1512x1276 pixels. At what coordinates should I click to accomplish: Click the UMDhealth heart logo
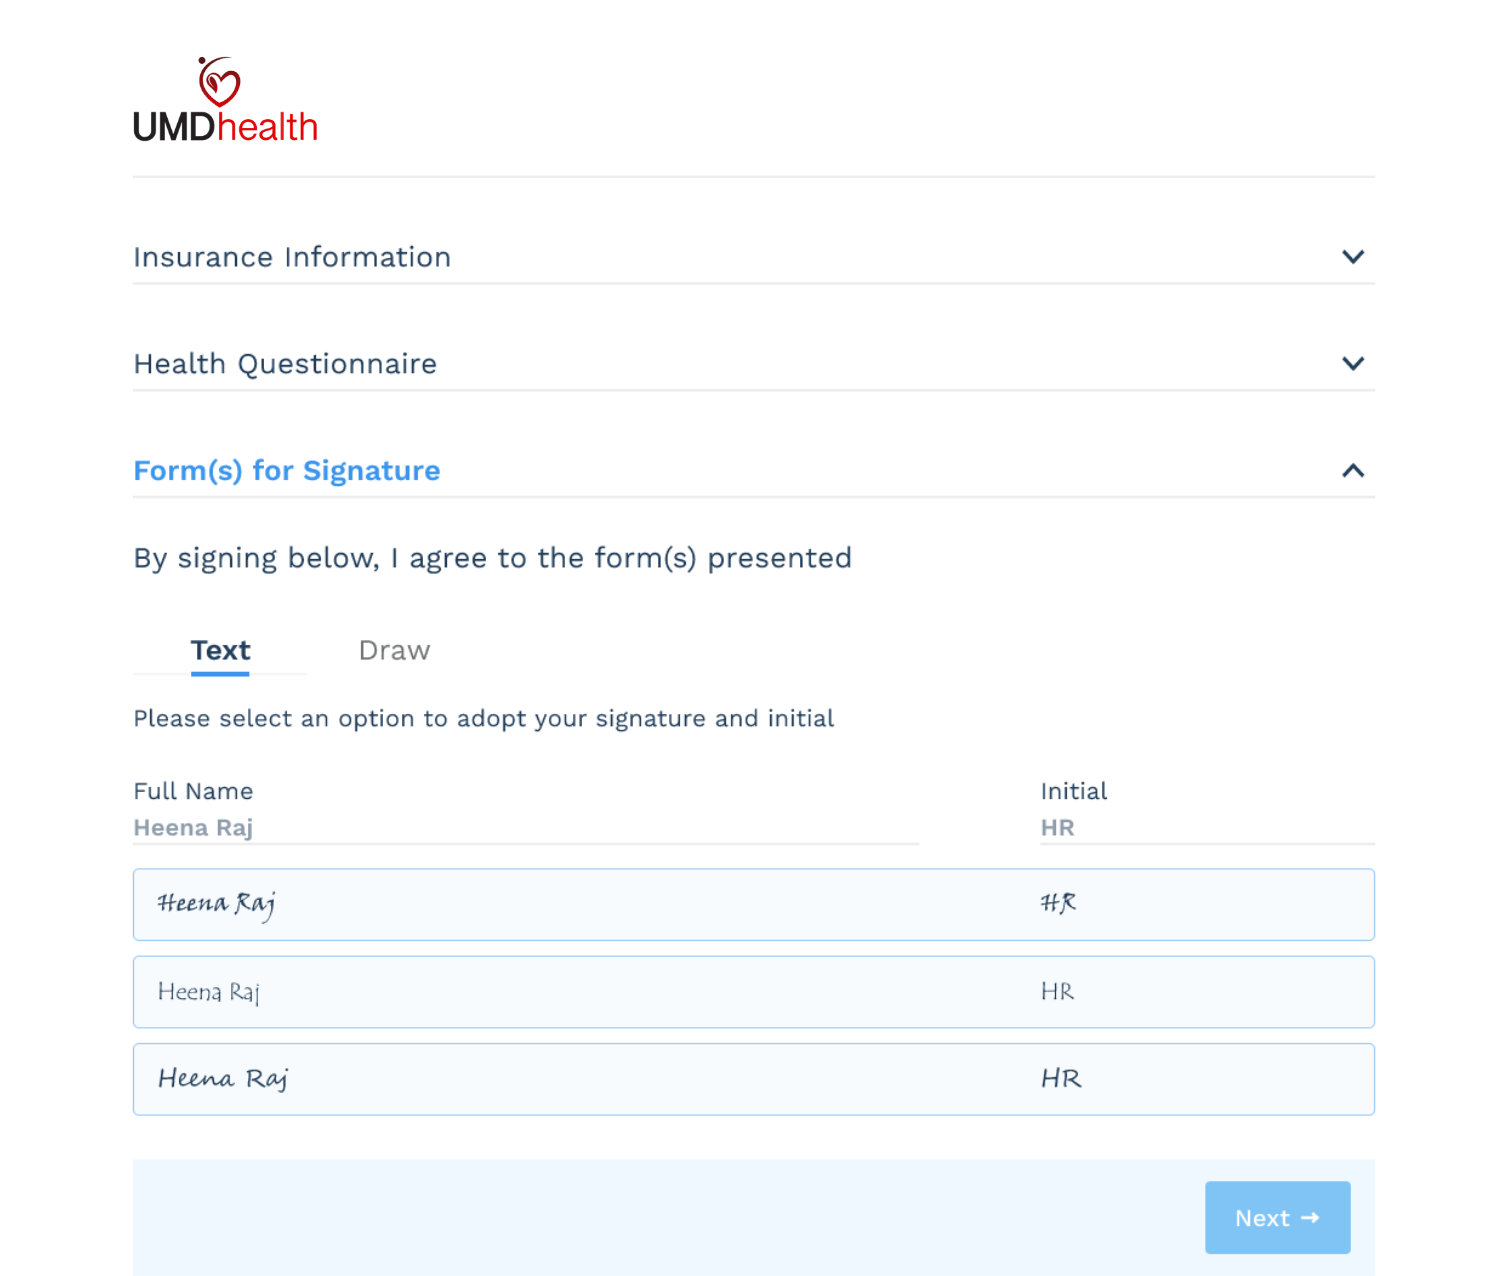point(219,82)
